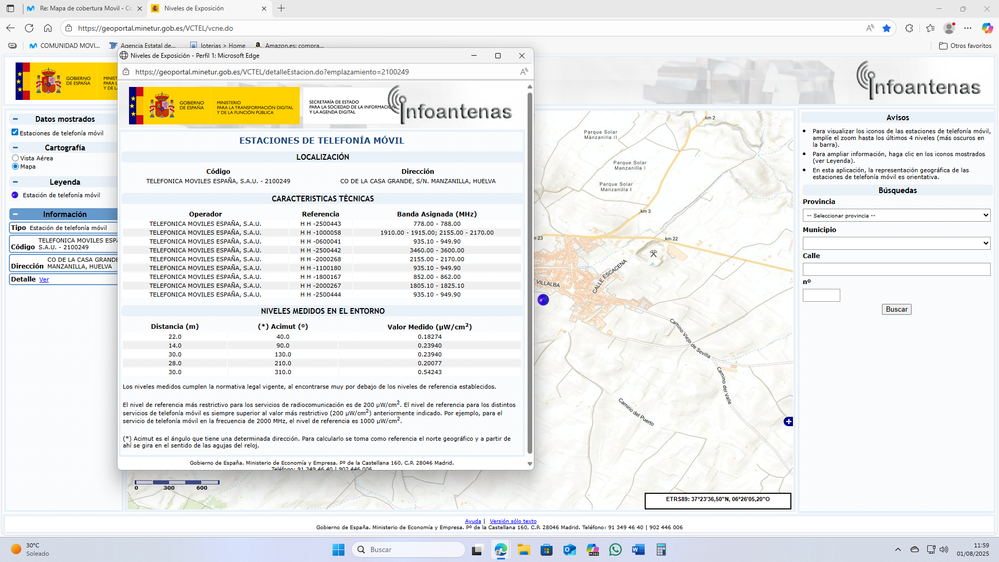Collapse the Leyenda section
The width and height of the screenshot is (999, 562).
click(15, 182)
